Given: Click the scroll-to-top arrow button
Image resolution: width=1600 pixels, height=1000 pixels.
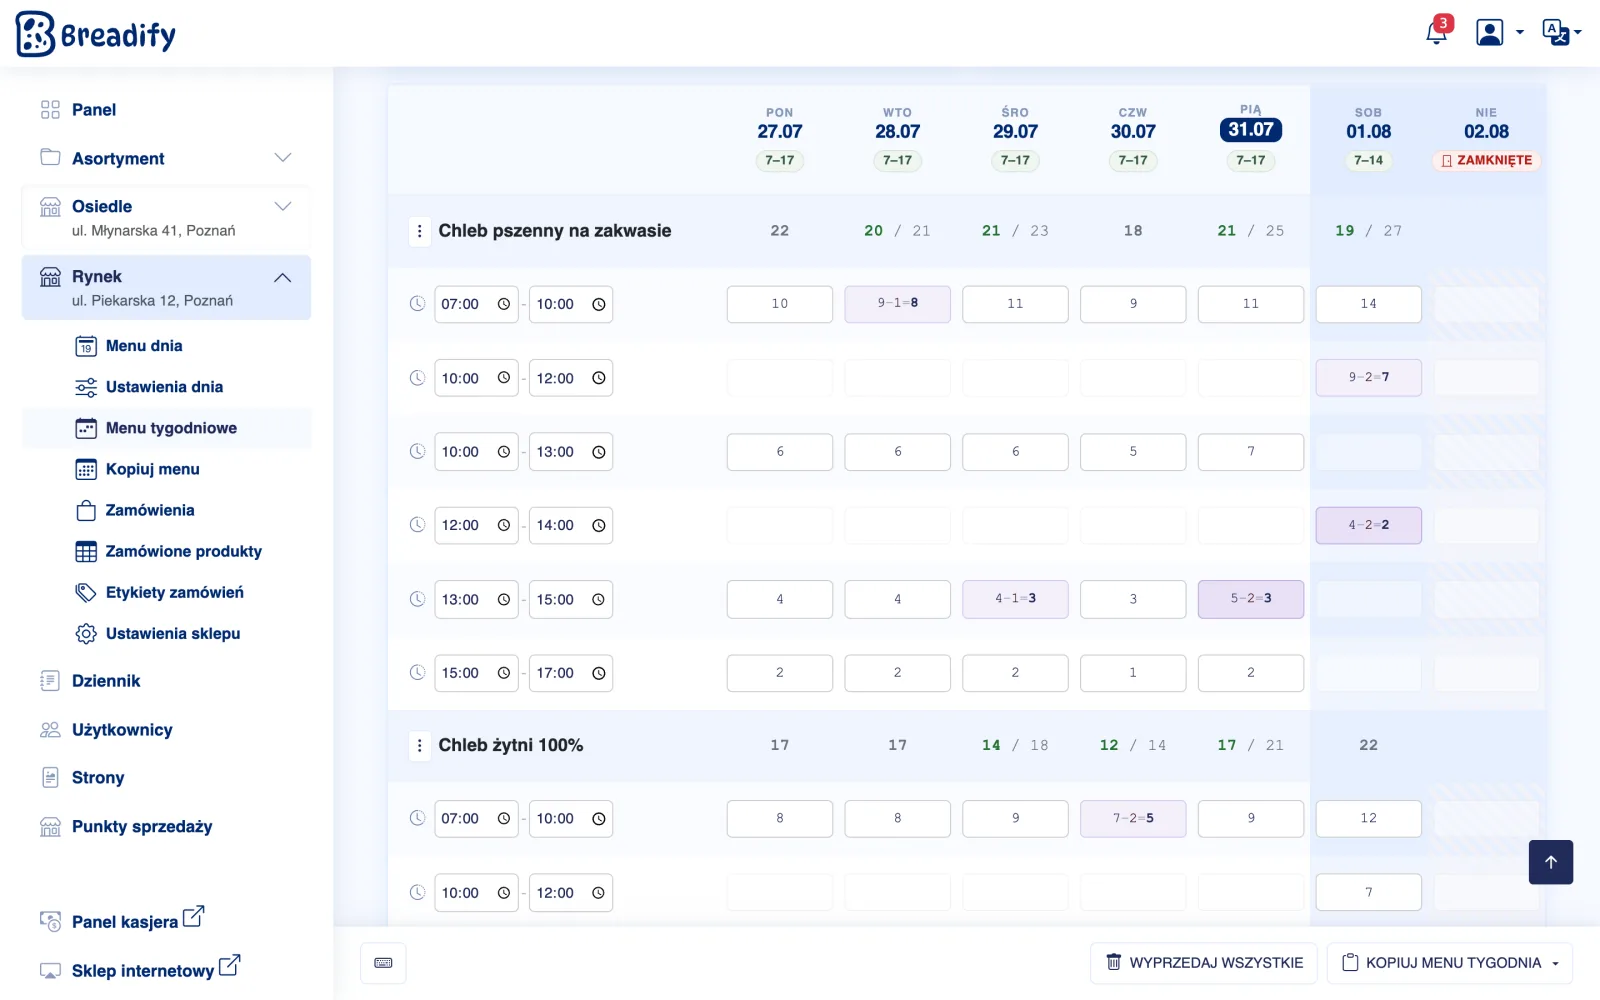Looking at the screenshot, I should [1551, 862].
